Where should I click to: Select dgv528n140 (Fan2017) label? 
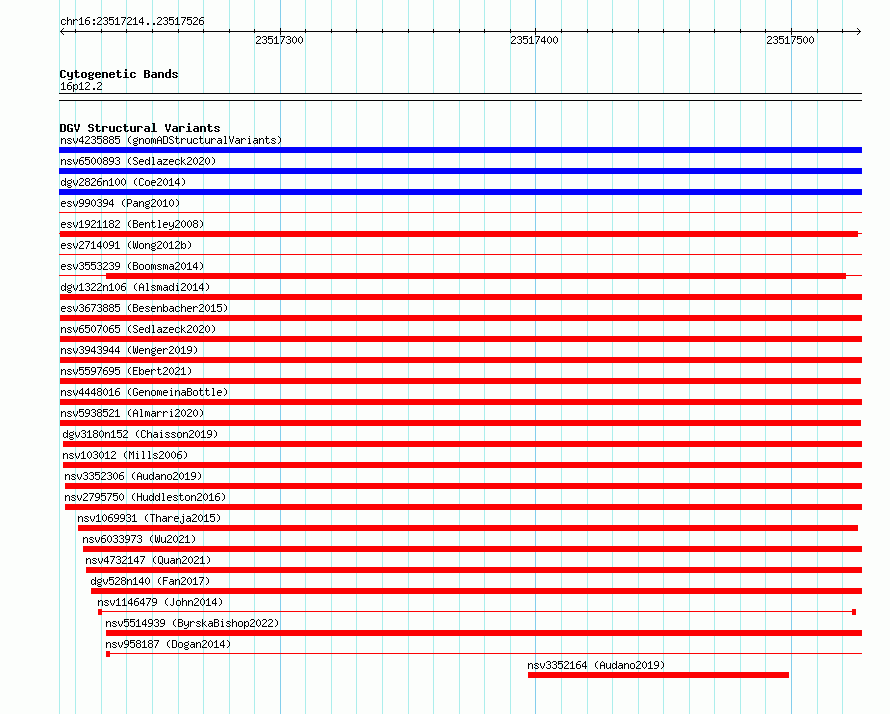[x=150, y=581]
